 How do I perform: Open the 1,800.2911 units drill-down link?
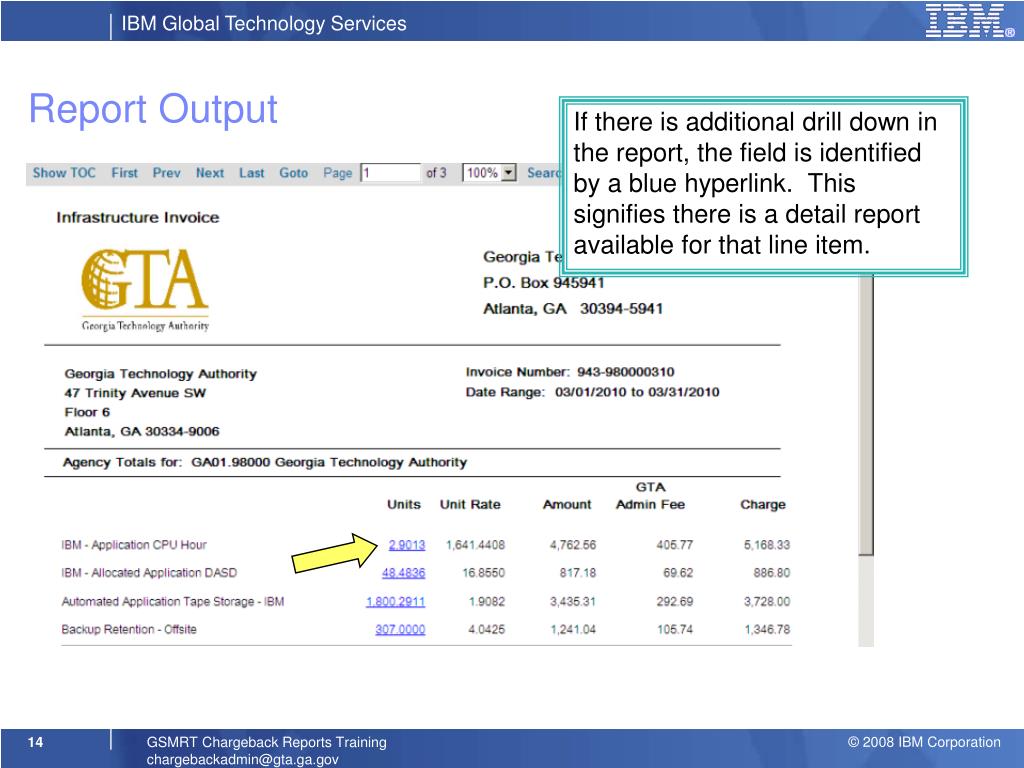tap(395, 601)
